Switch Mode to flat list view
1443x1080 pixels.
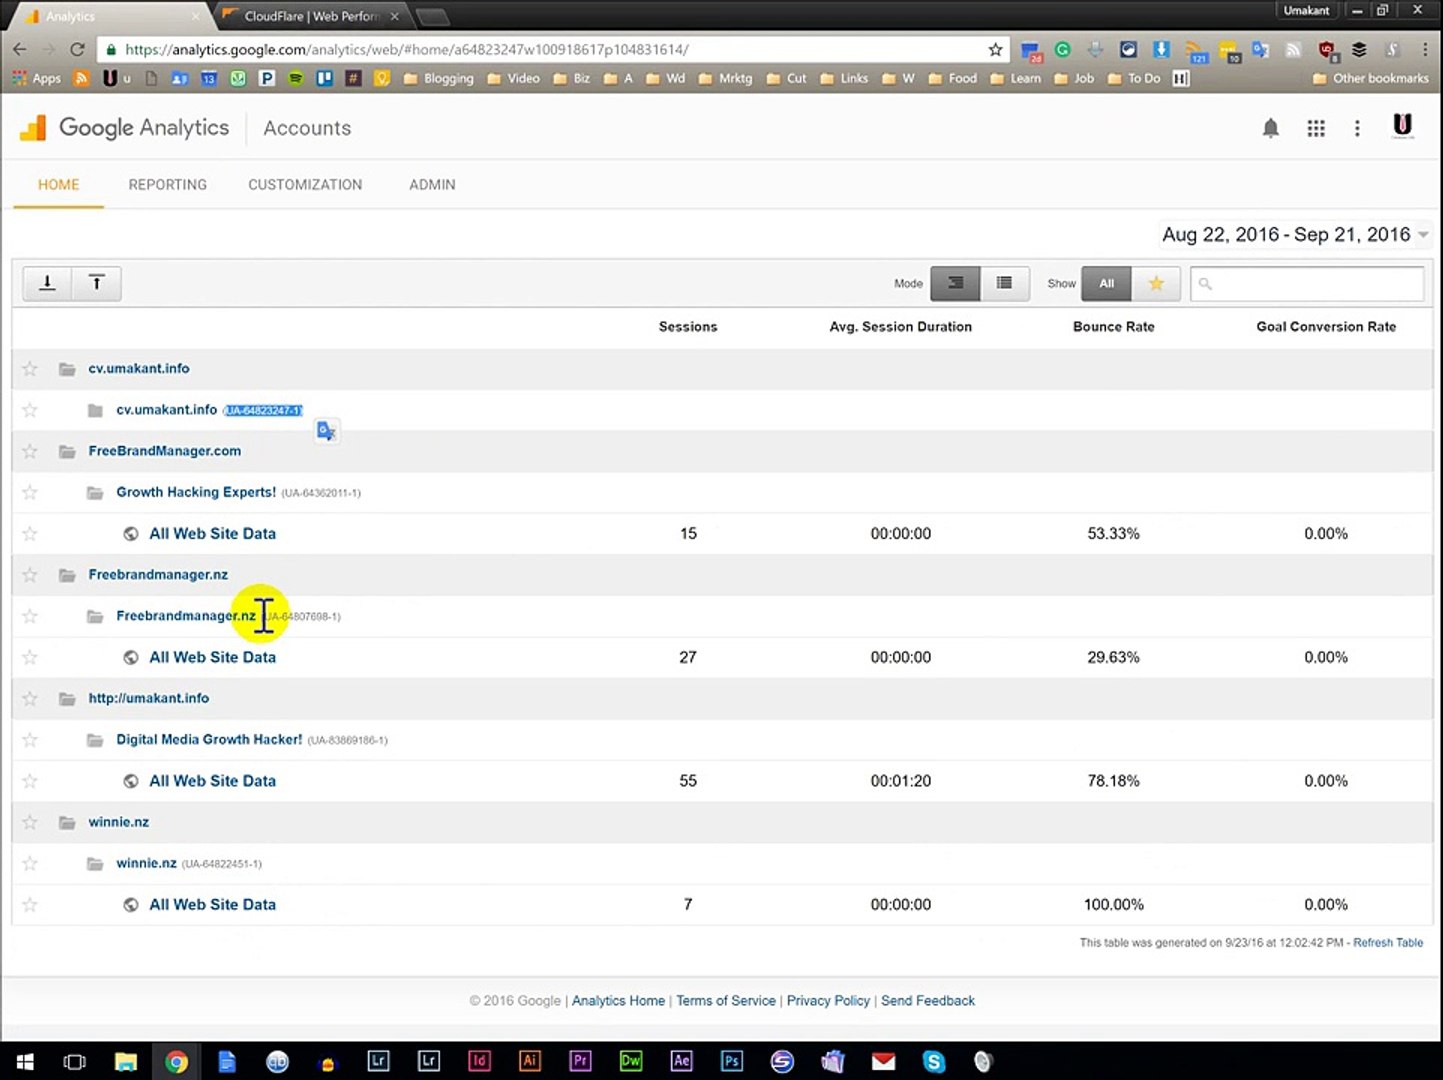(1005, 283)
